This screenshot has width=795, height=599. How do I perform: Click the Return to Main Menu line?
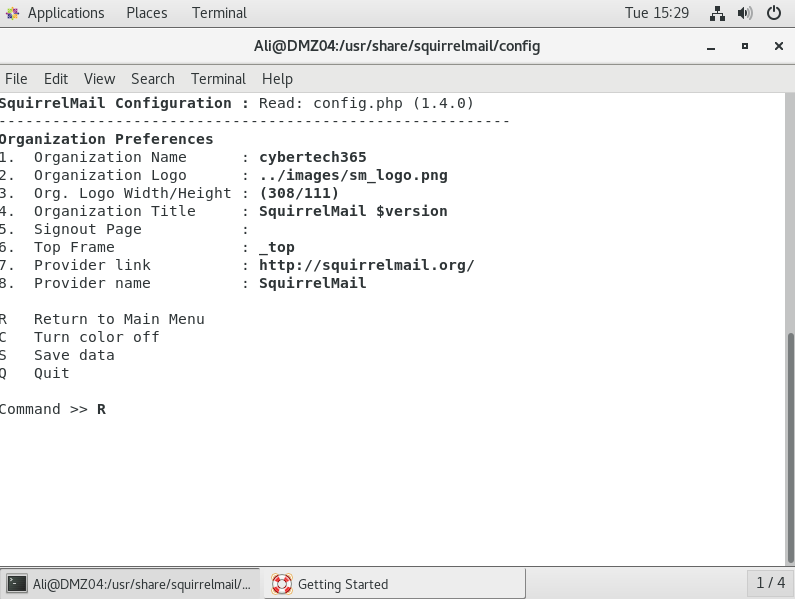(102, 320)
